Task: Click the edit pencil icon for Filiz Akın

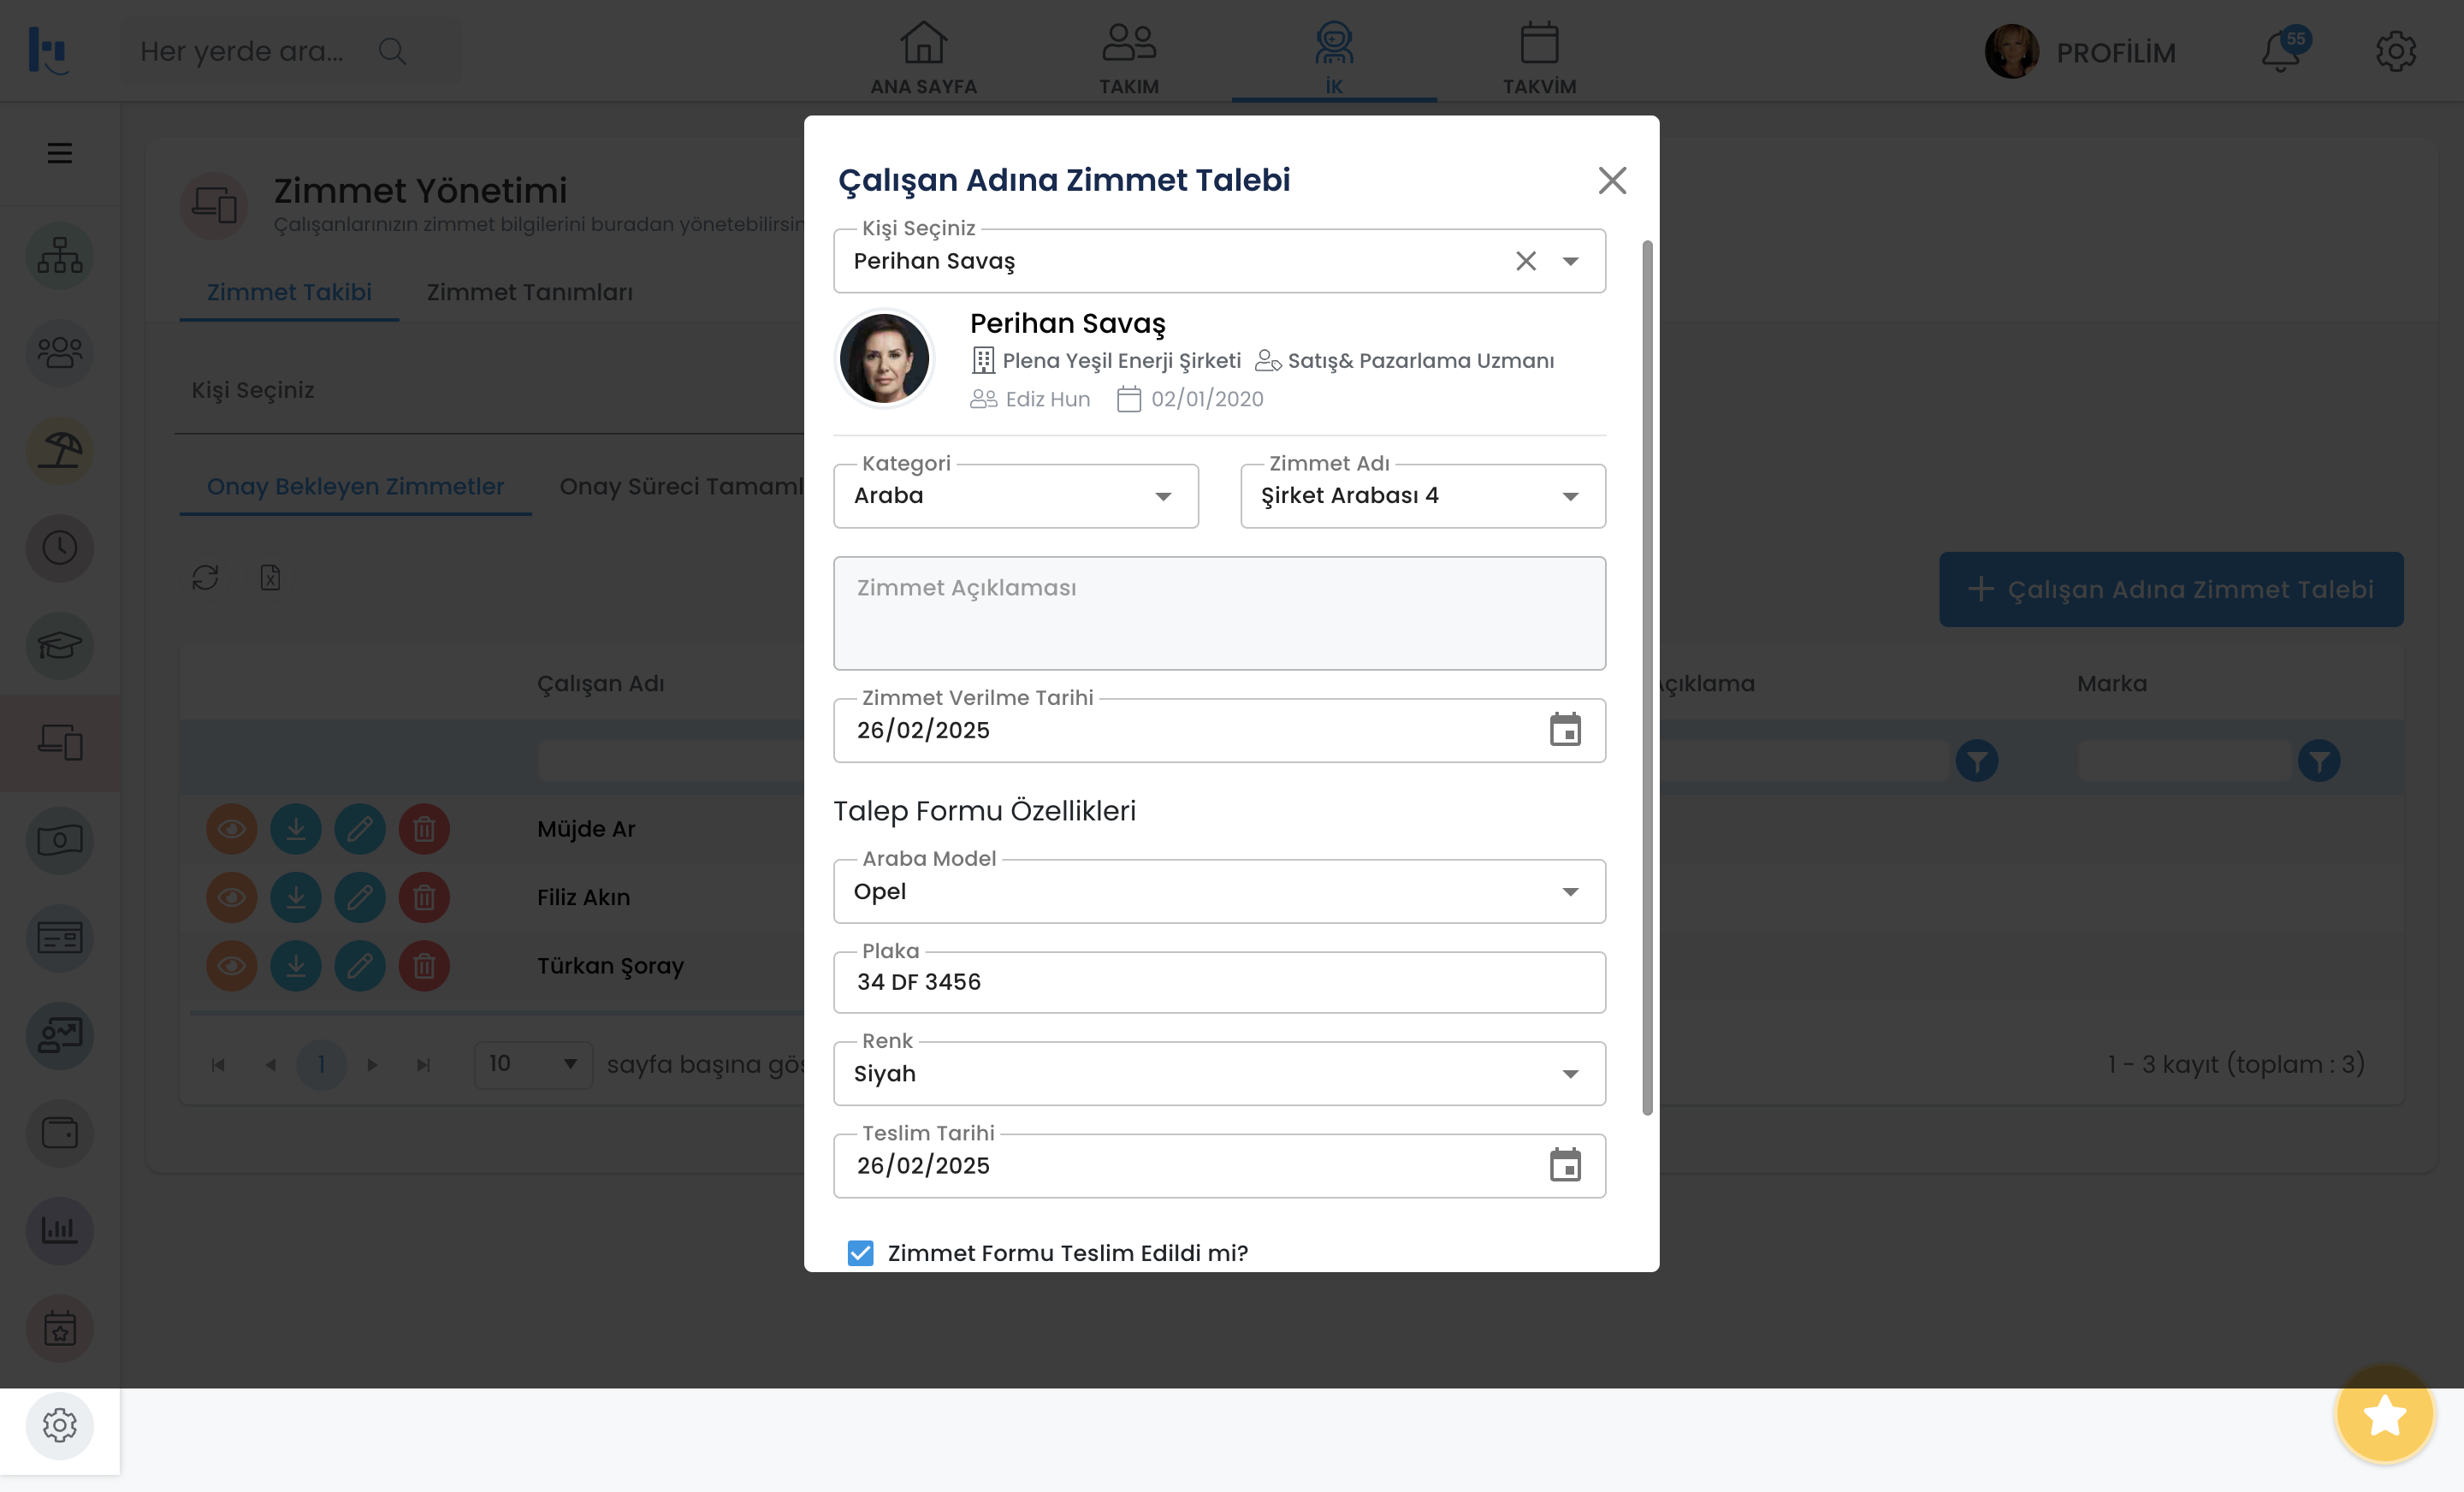Action: click(360, 897)
